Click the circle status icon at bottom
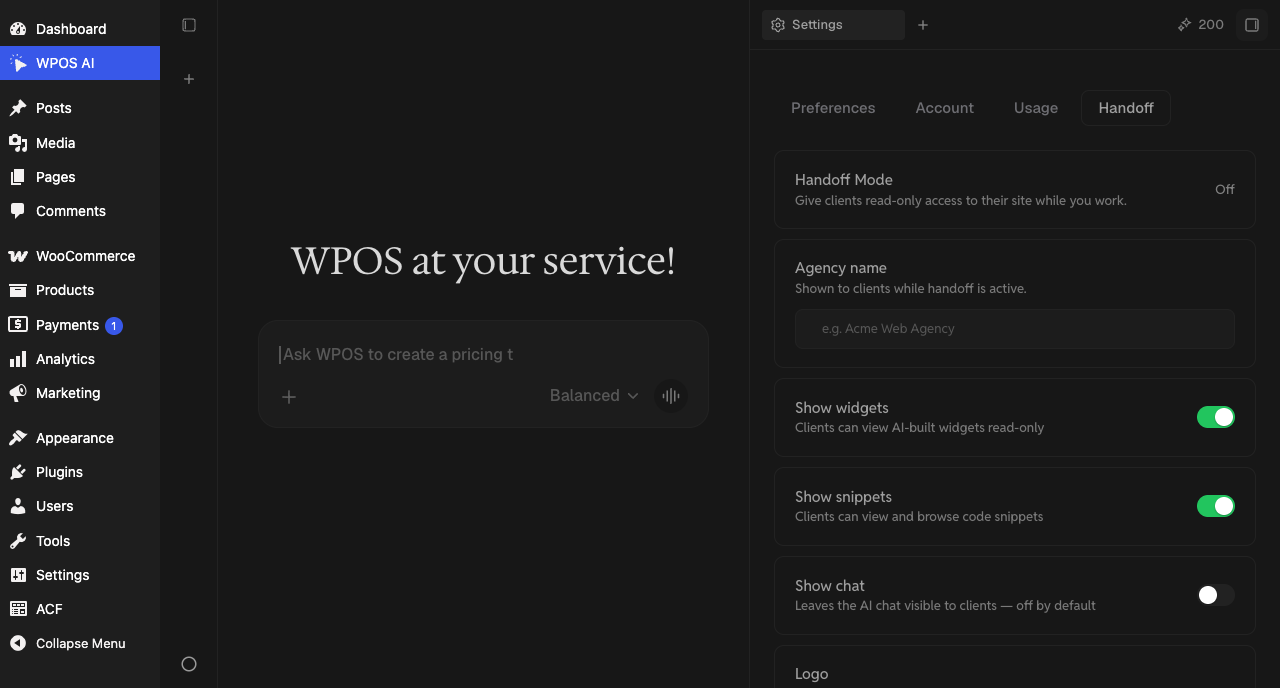 (x=189, y=664)
